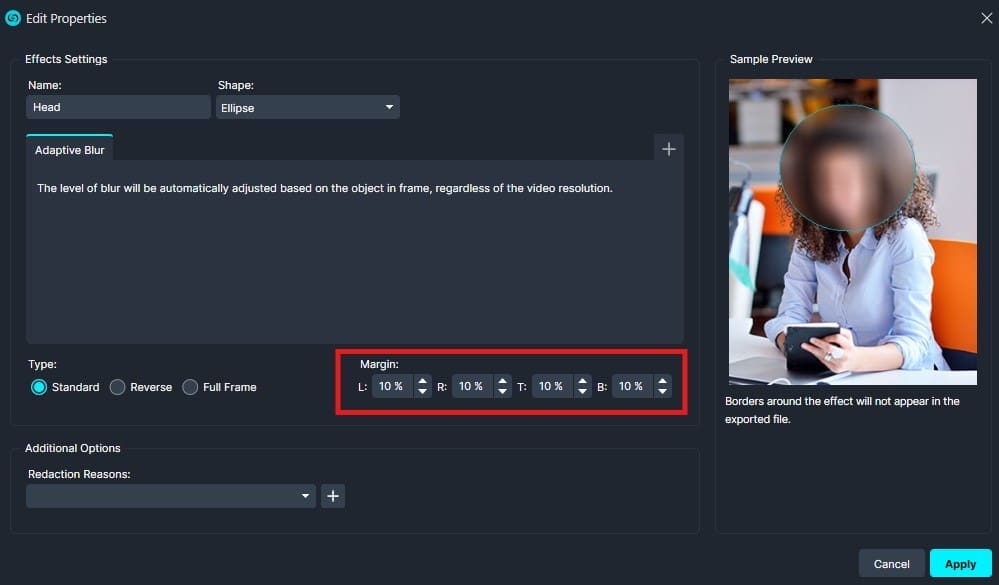This screenshot has width=999, height=585.
Task: Increase right margin with up arrow
Action: tap(502, 381)
